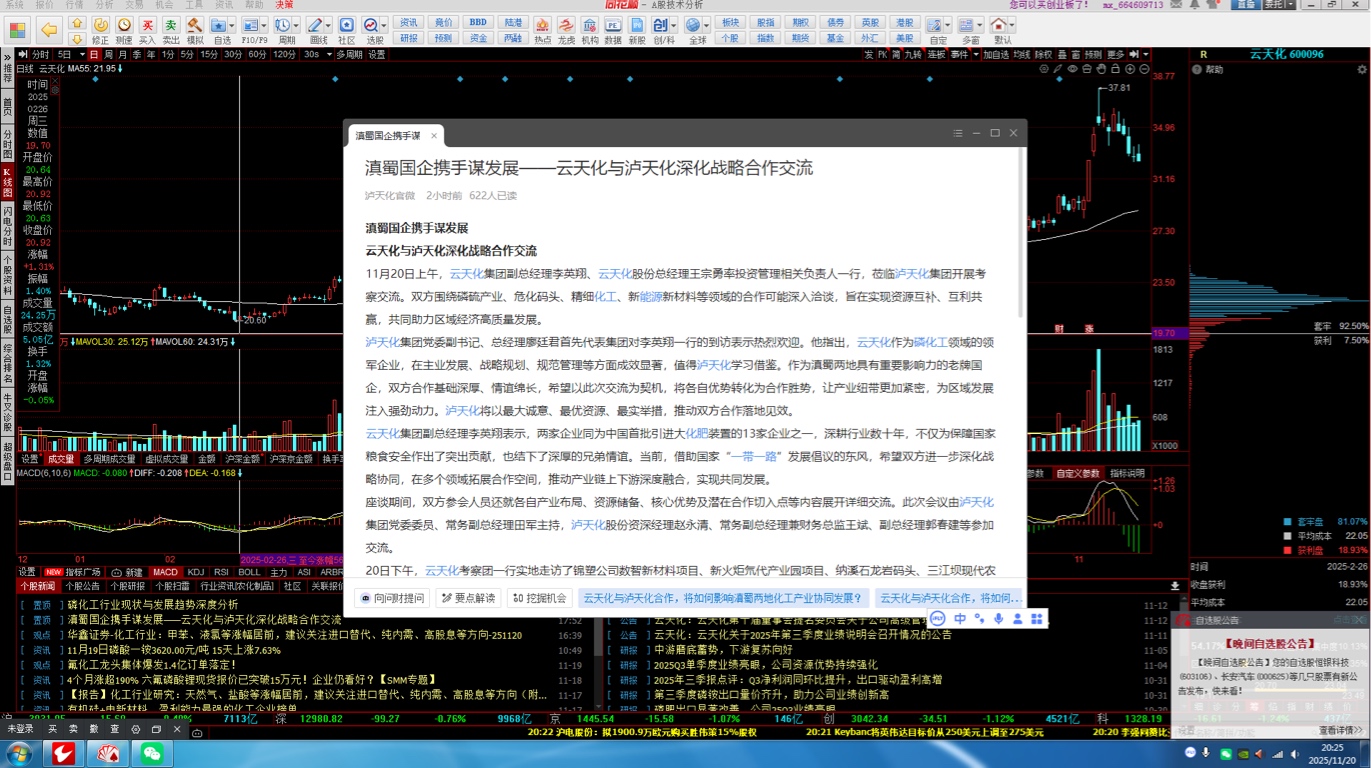The height and width of the screenshot is (768, 1371).
Task: Click the 全球 globe icon
Action: (x=693, y=24)
